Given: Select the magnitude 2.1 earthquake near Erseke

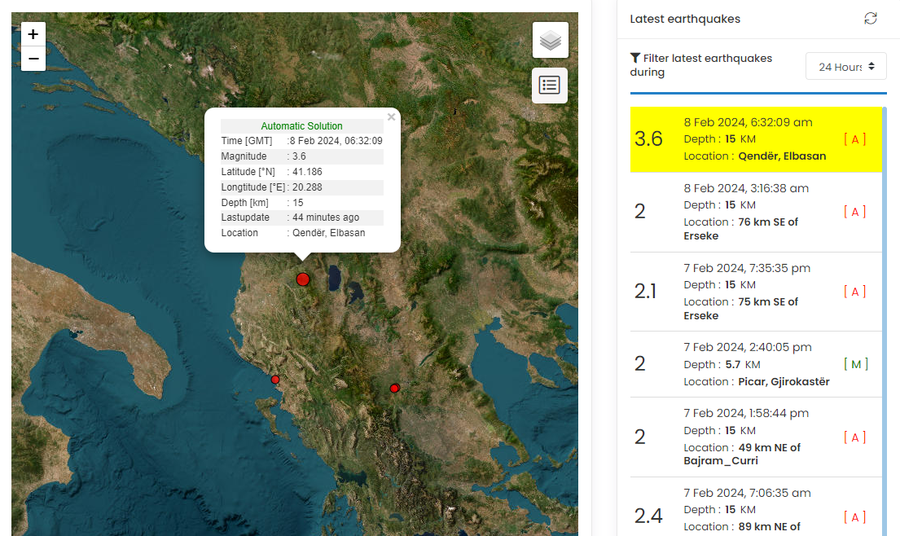Looking at the screenshot, I should [x=756, y=292].
